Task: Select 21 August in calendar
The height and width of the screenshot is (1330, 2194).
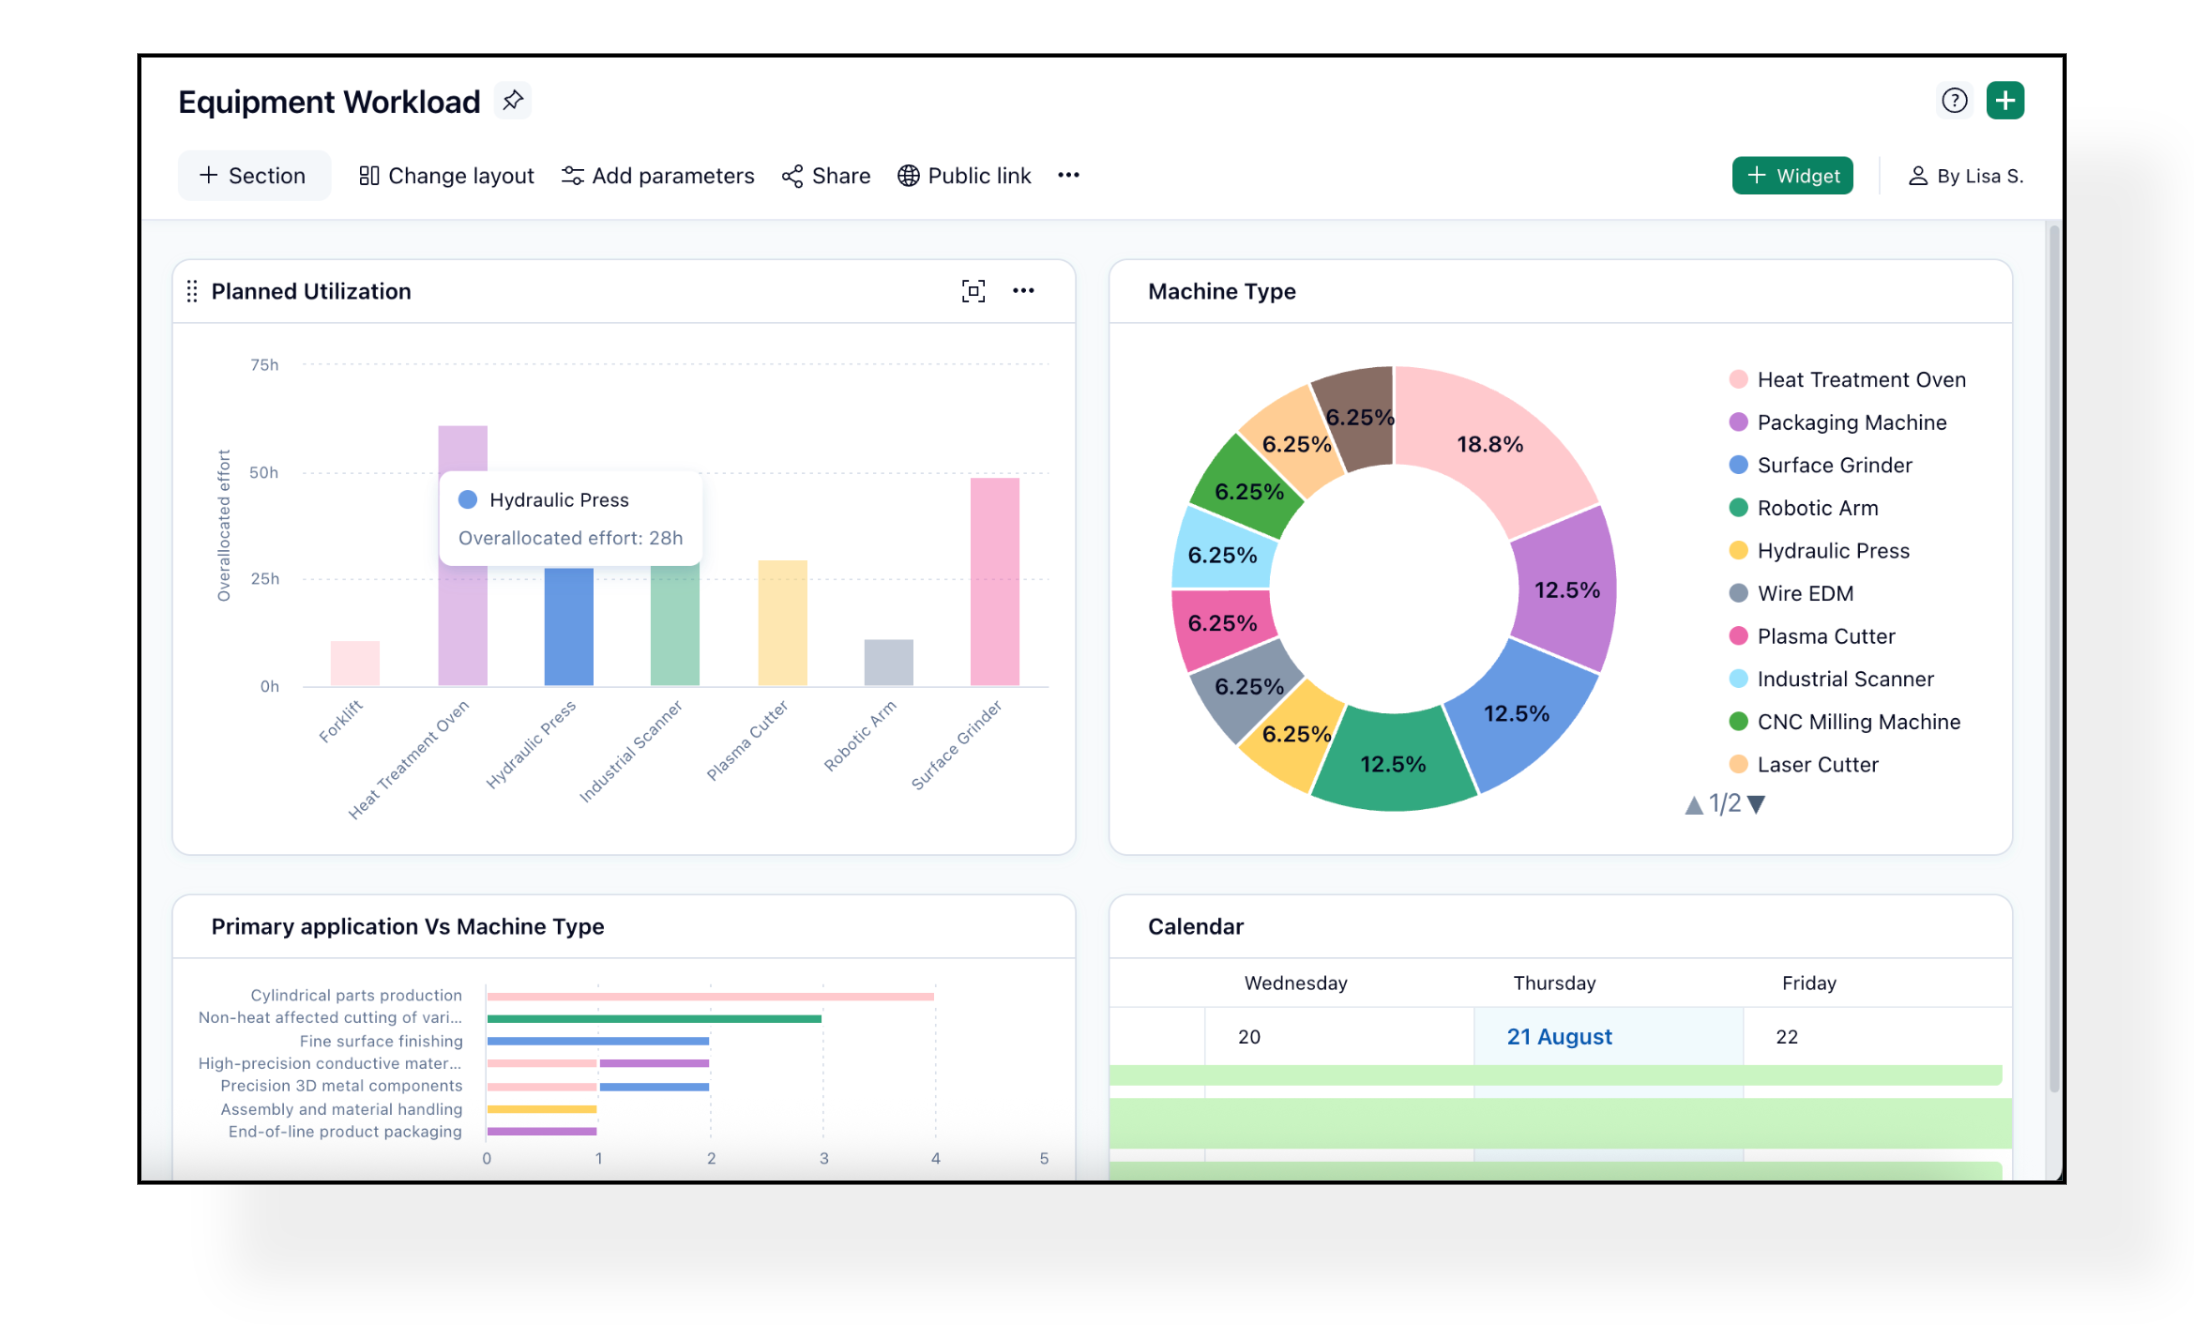Action: [x=1558, y=1037]
